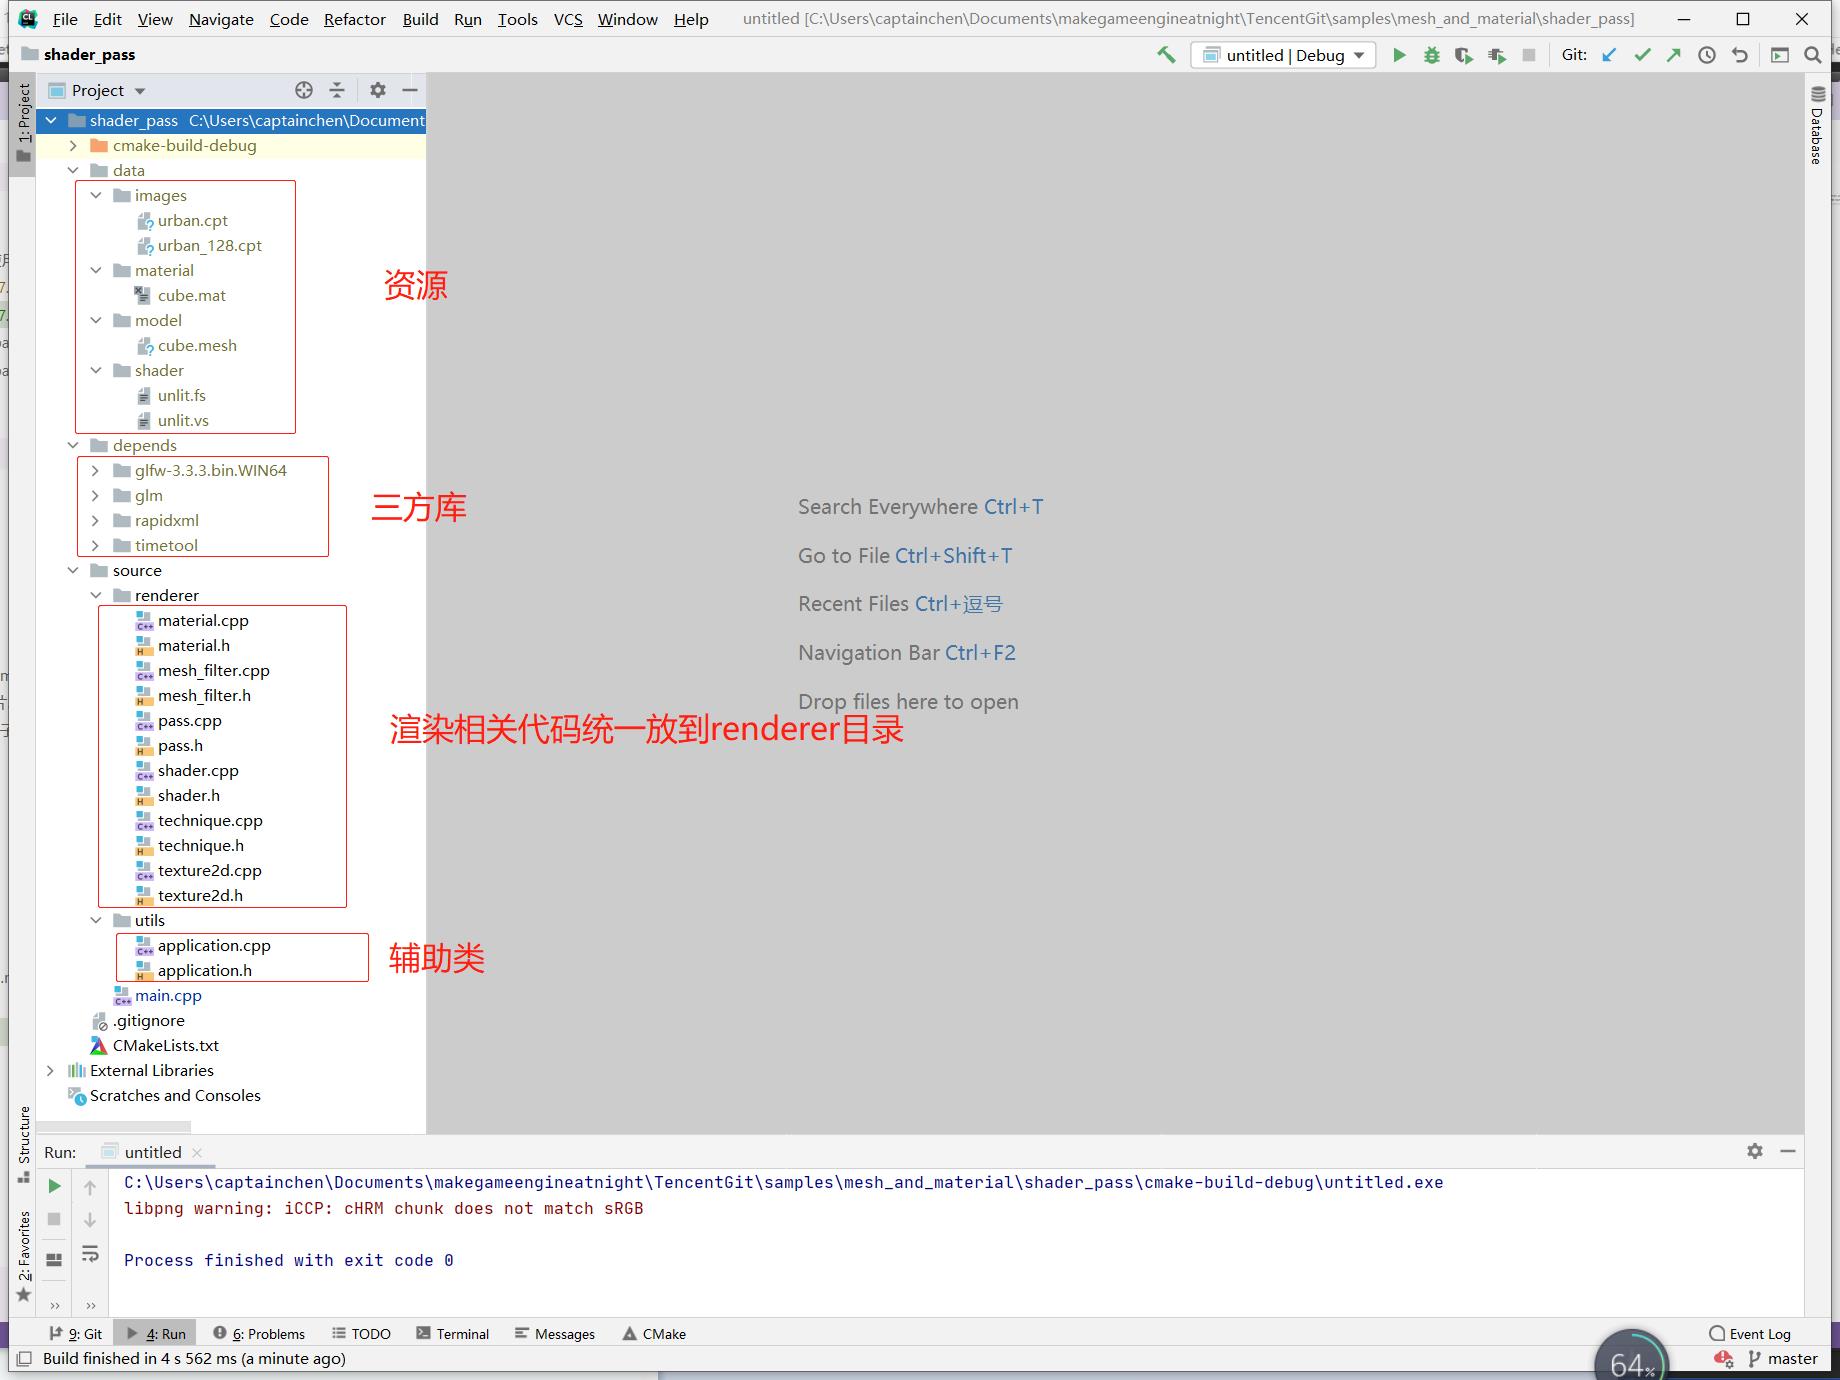Image resolution: width=1840 pixels, height=1380 pixels.
Task: Open Project panel settings gear
Action: coord(377,90)
